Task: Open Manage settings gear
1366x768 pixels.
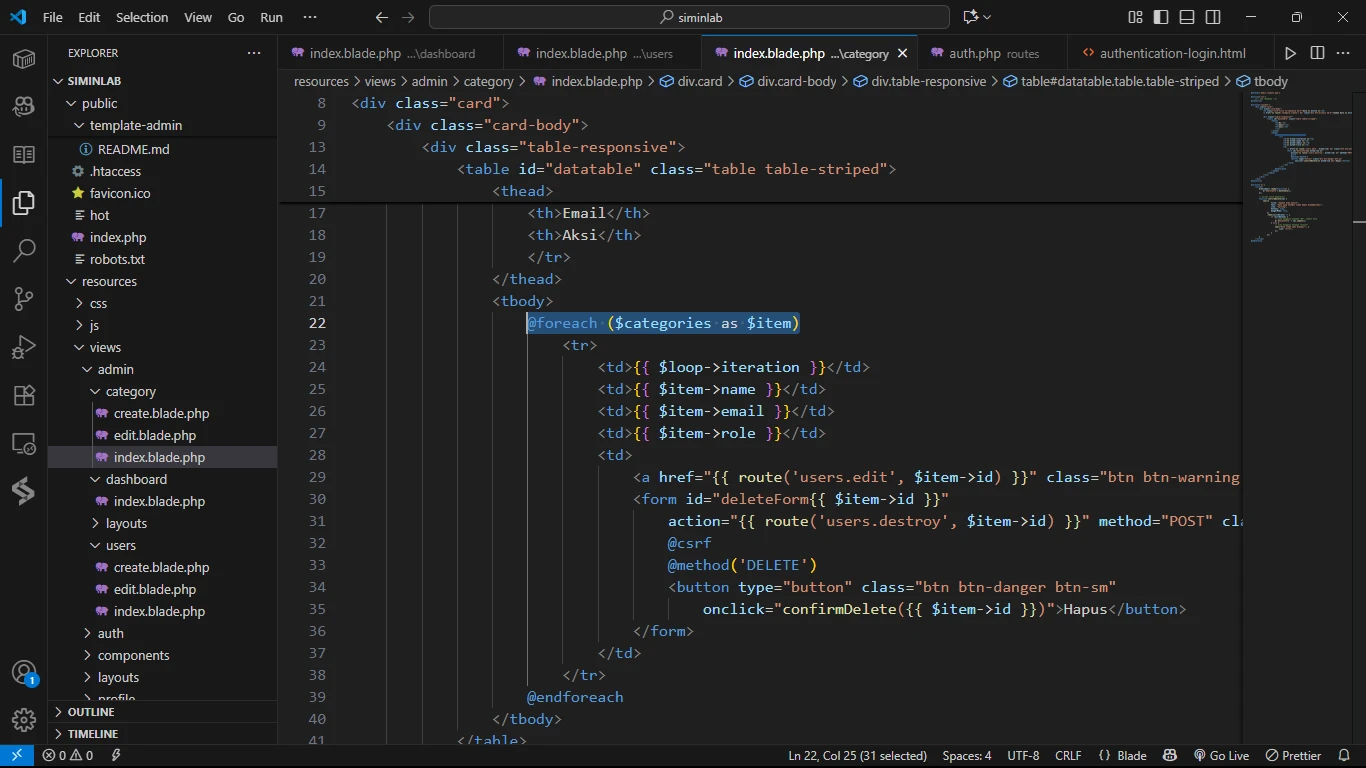Action: (24, 720)
